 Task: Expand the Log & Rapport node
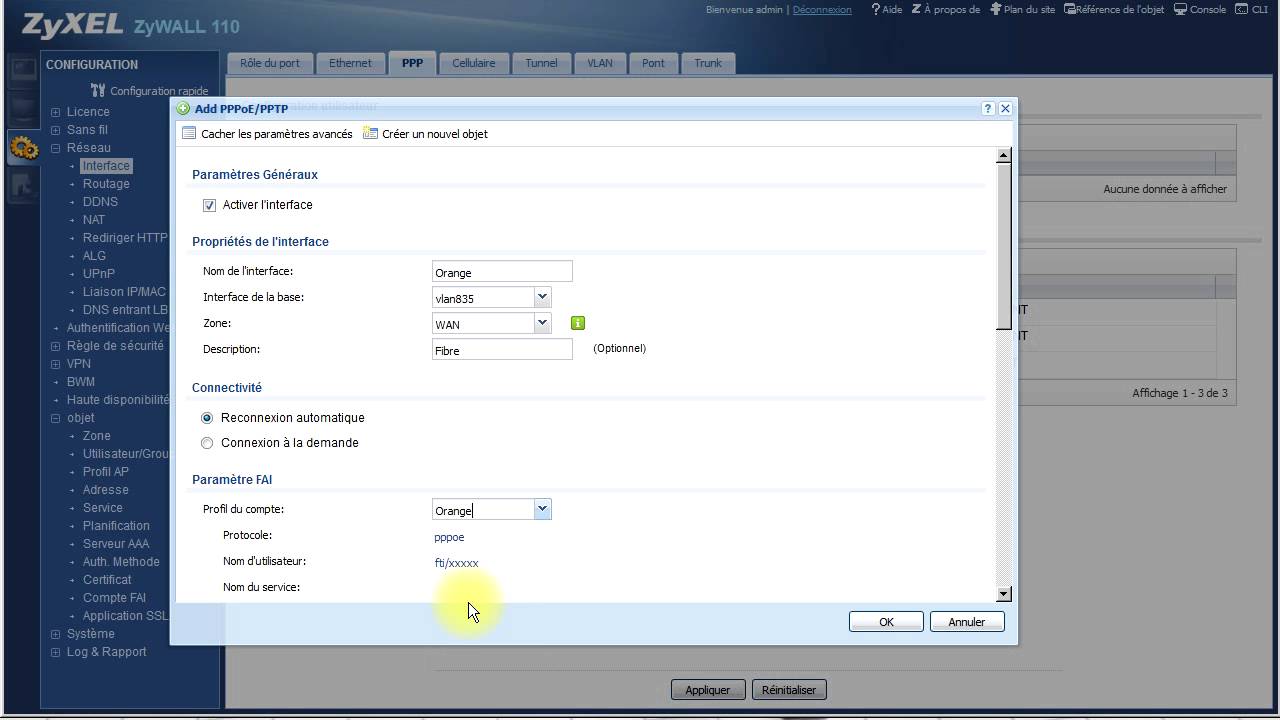pyautogui.click(x=56, y=652)
